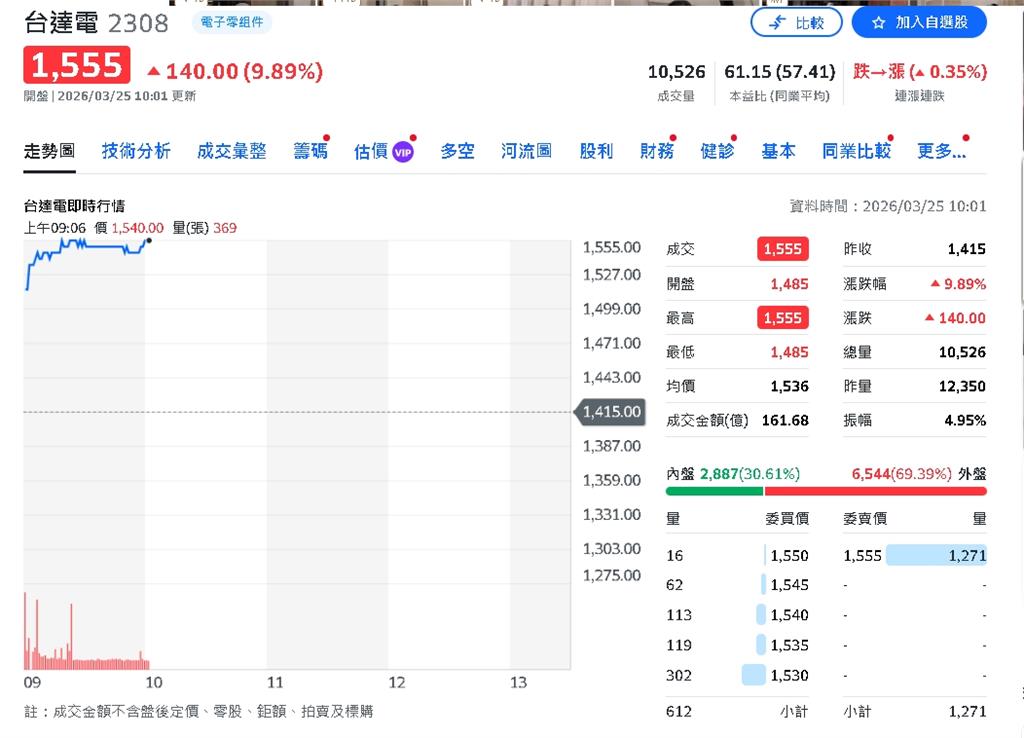The image size is (1024, 738).
Task: Open the 股利 dividend tab
Action: [x=596, y=151]
